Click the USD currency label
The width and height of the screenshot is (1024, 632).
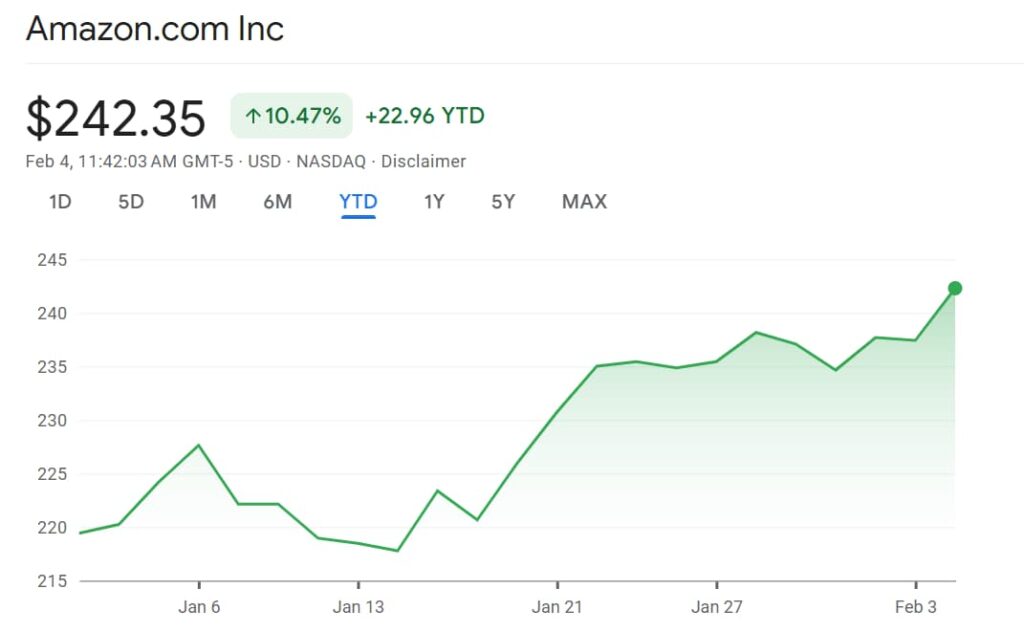264,161
